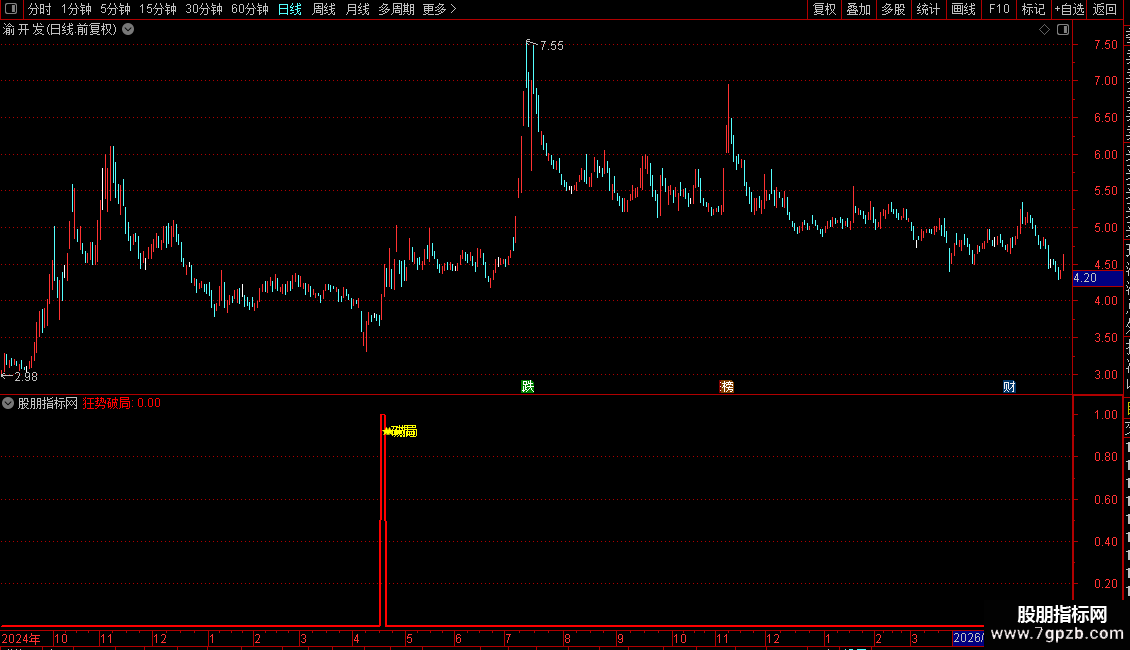The image size is (1130, 650).
Task: Select the 日线 daily period tab
Action: click(290, 9)
